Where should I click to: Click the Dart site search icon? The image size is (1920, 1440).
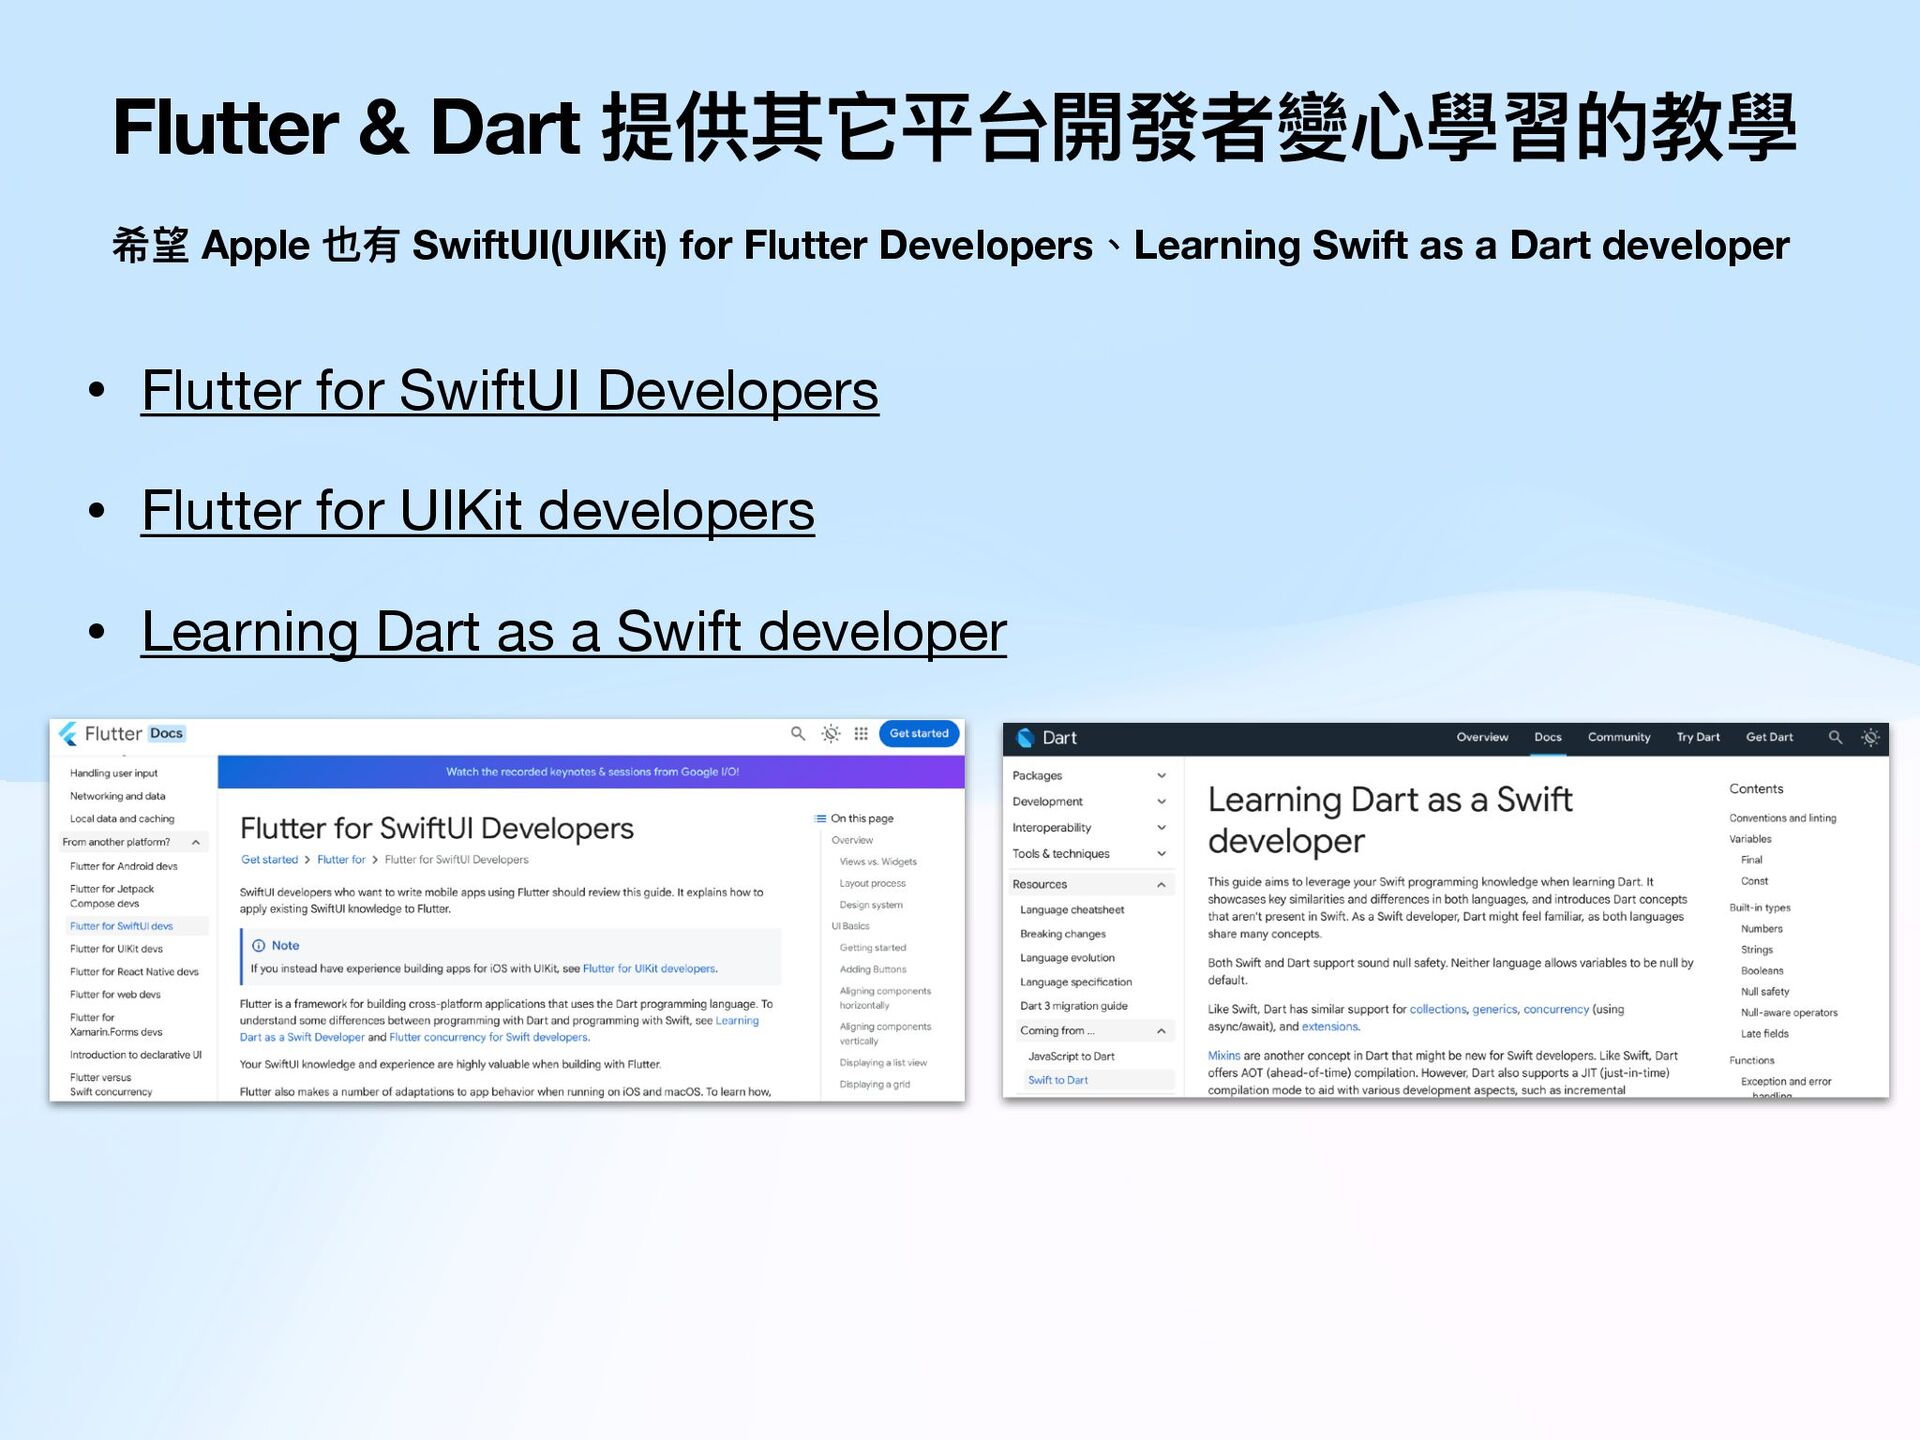coord(1835,738)
